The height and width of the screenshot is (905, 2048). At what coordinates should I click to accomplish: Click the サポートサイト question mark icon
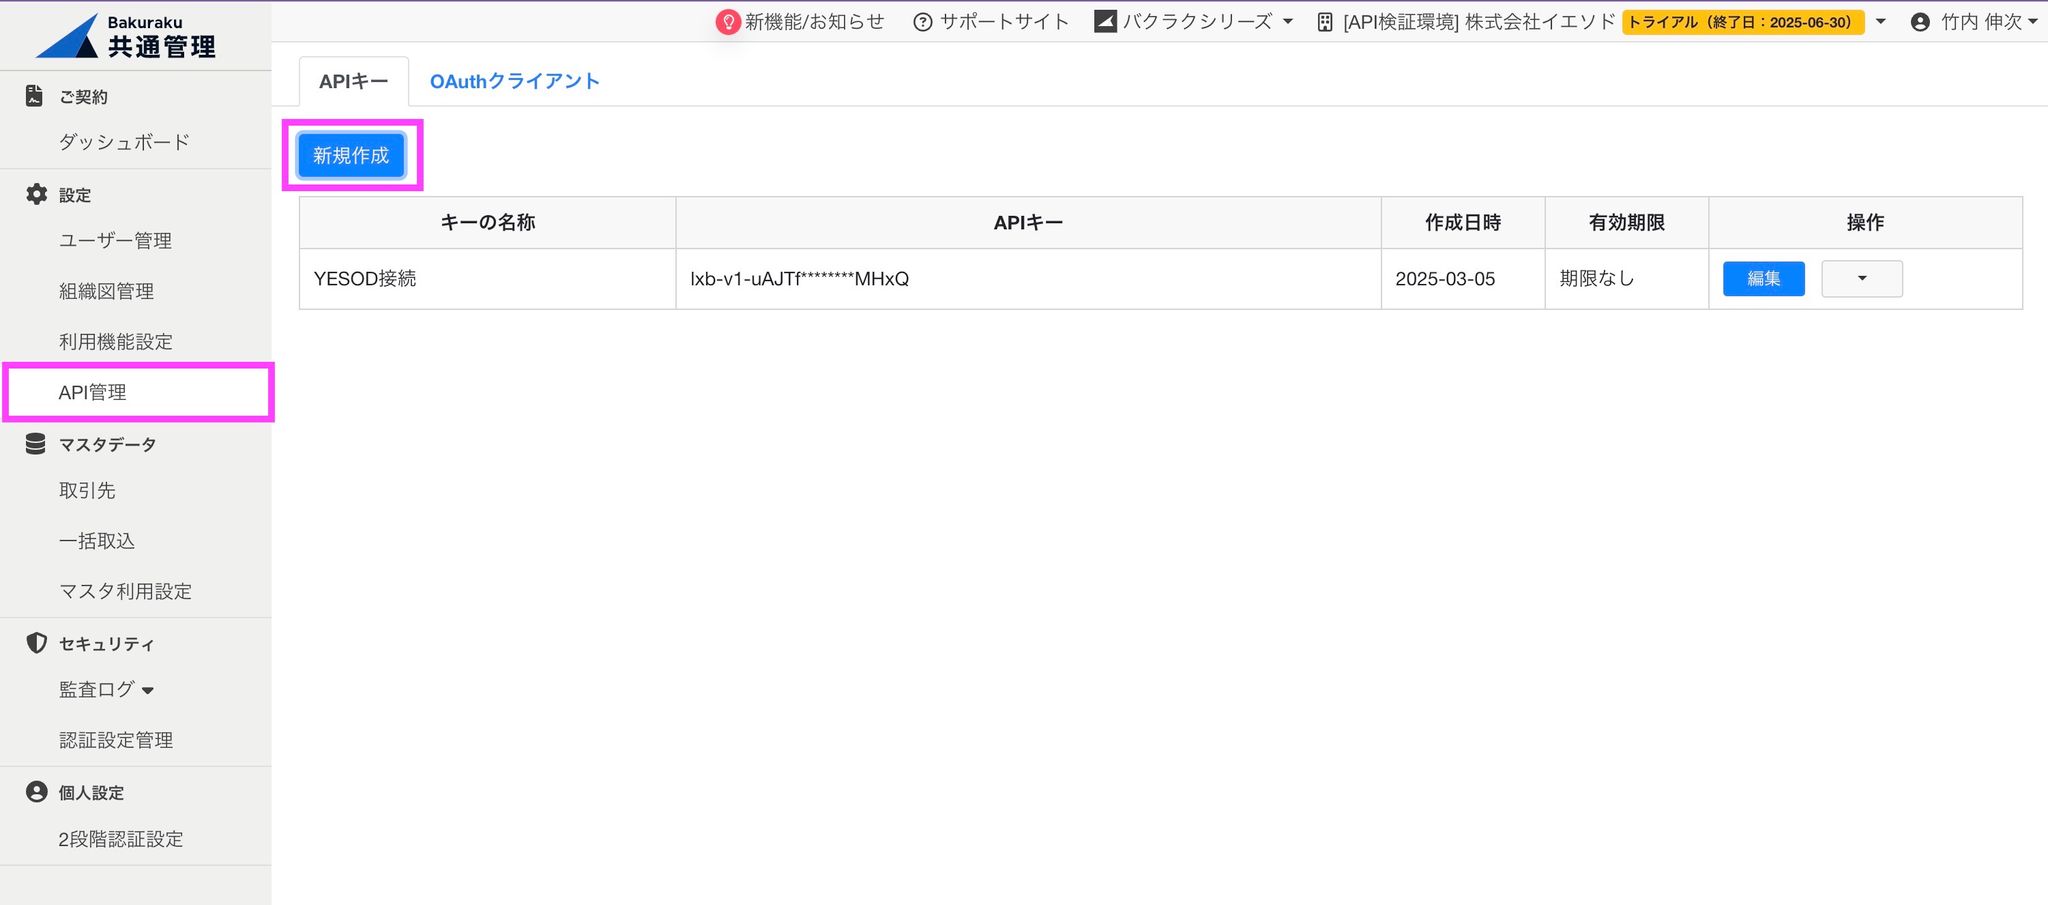(922, 20)
